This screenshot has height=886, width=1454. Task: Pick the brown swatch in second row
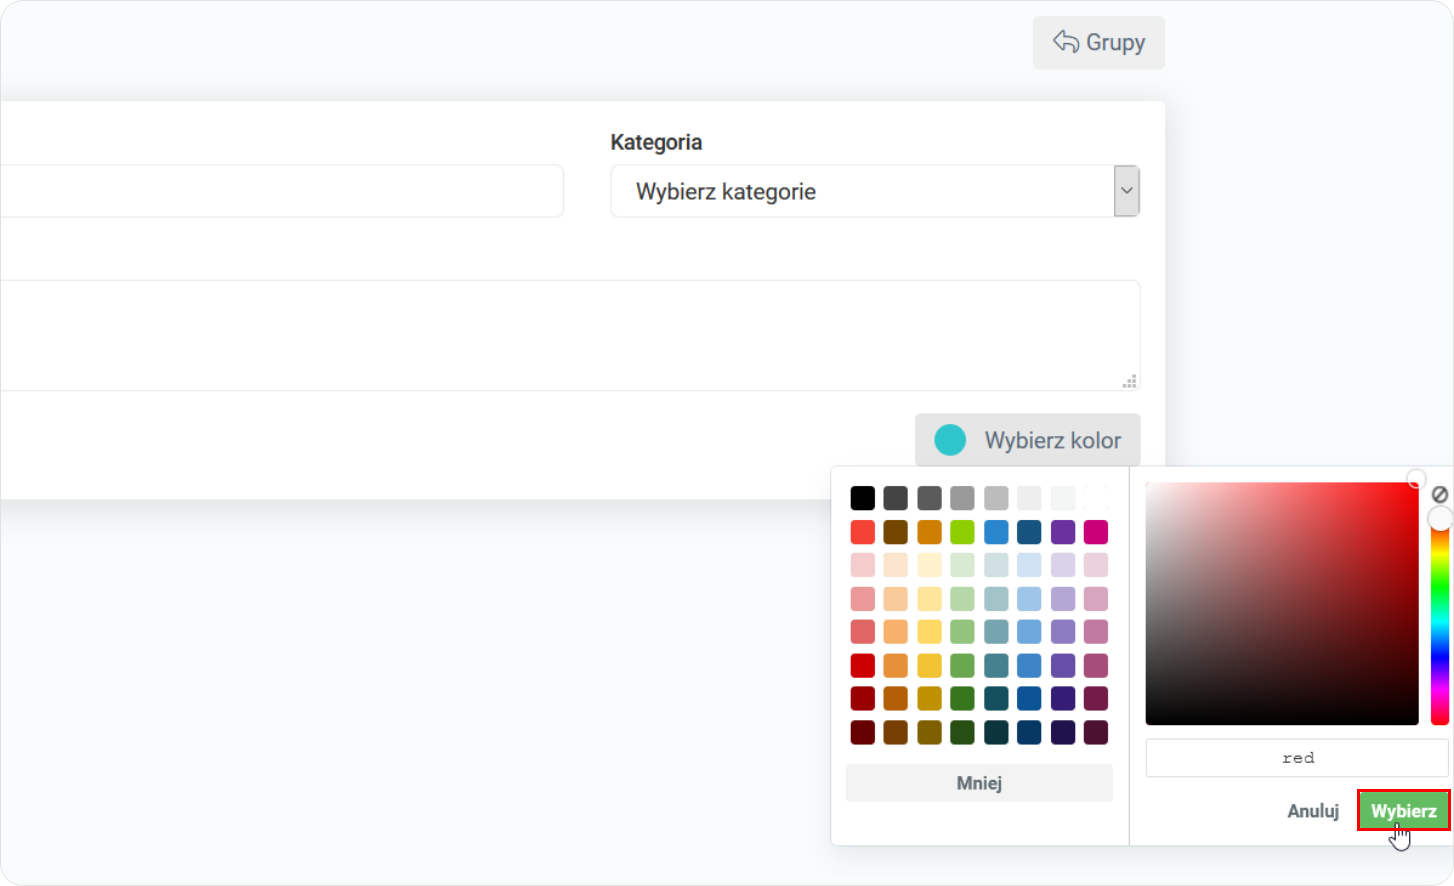896,532
